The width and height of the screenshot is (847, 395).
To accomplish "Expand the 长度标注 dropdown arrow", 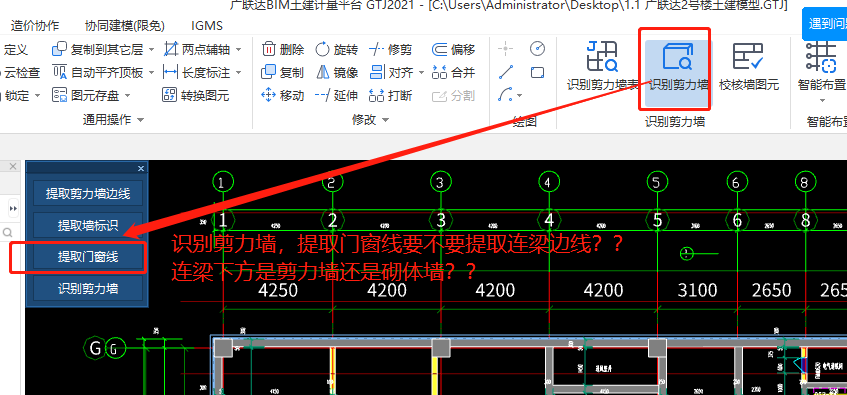I will (238, 73).
